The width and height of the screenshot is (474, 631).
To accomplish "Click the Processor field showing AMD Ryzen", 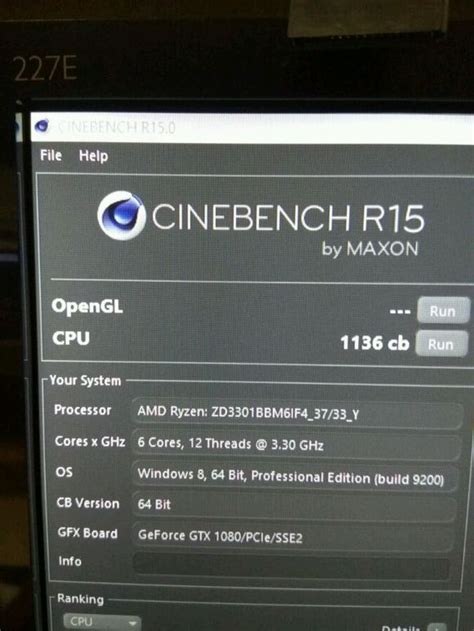I will tap(298, 414).
